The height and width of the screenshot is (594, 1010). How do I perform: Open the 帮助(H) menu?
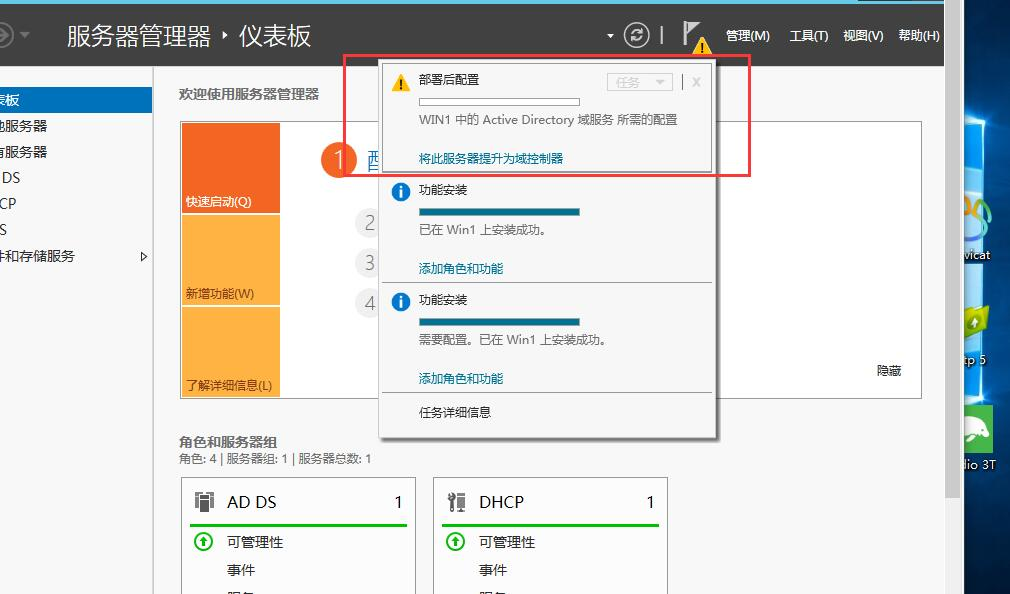click(x=919, y=35)
